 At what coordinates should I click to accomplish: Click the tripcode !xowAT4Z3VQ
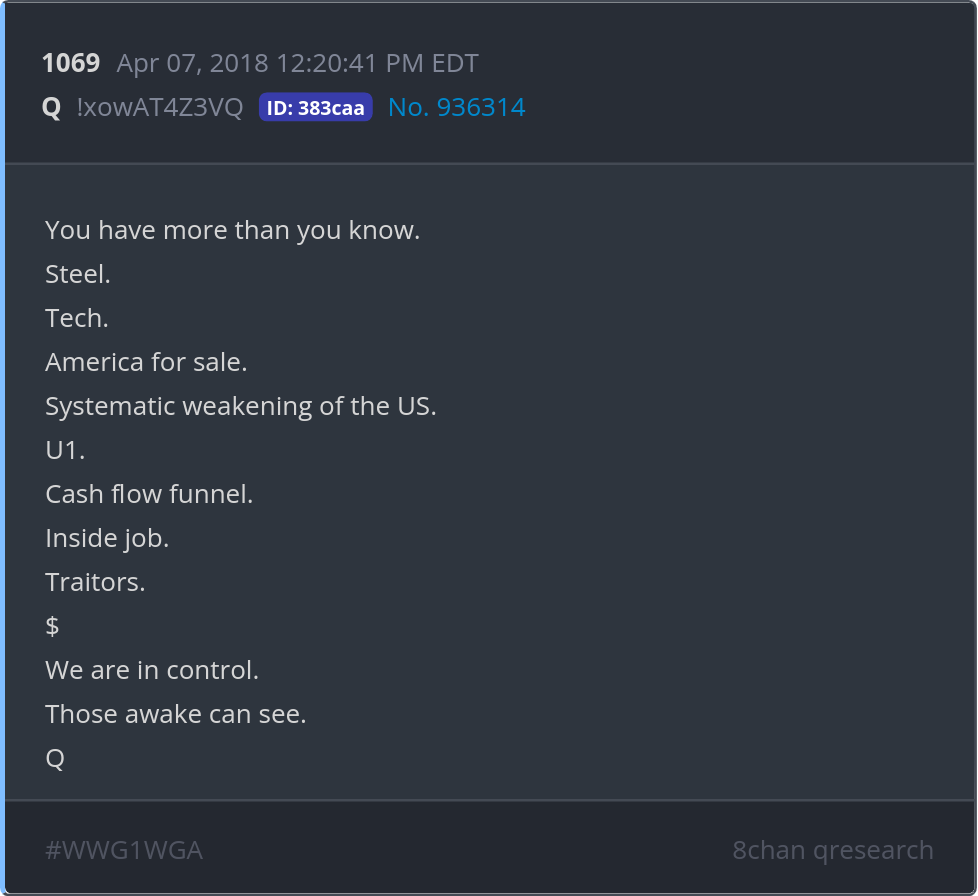[159, 108]
